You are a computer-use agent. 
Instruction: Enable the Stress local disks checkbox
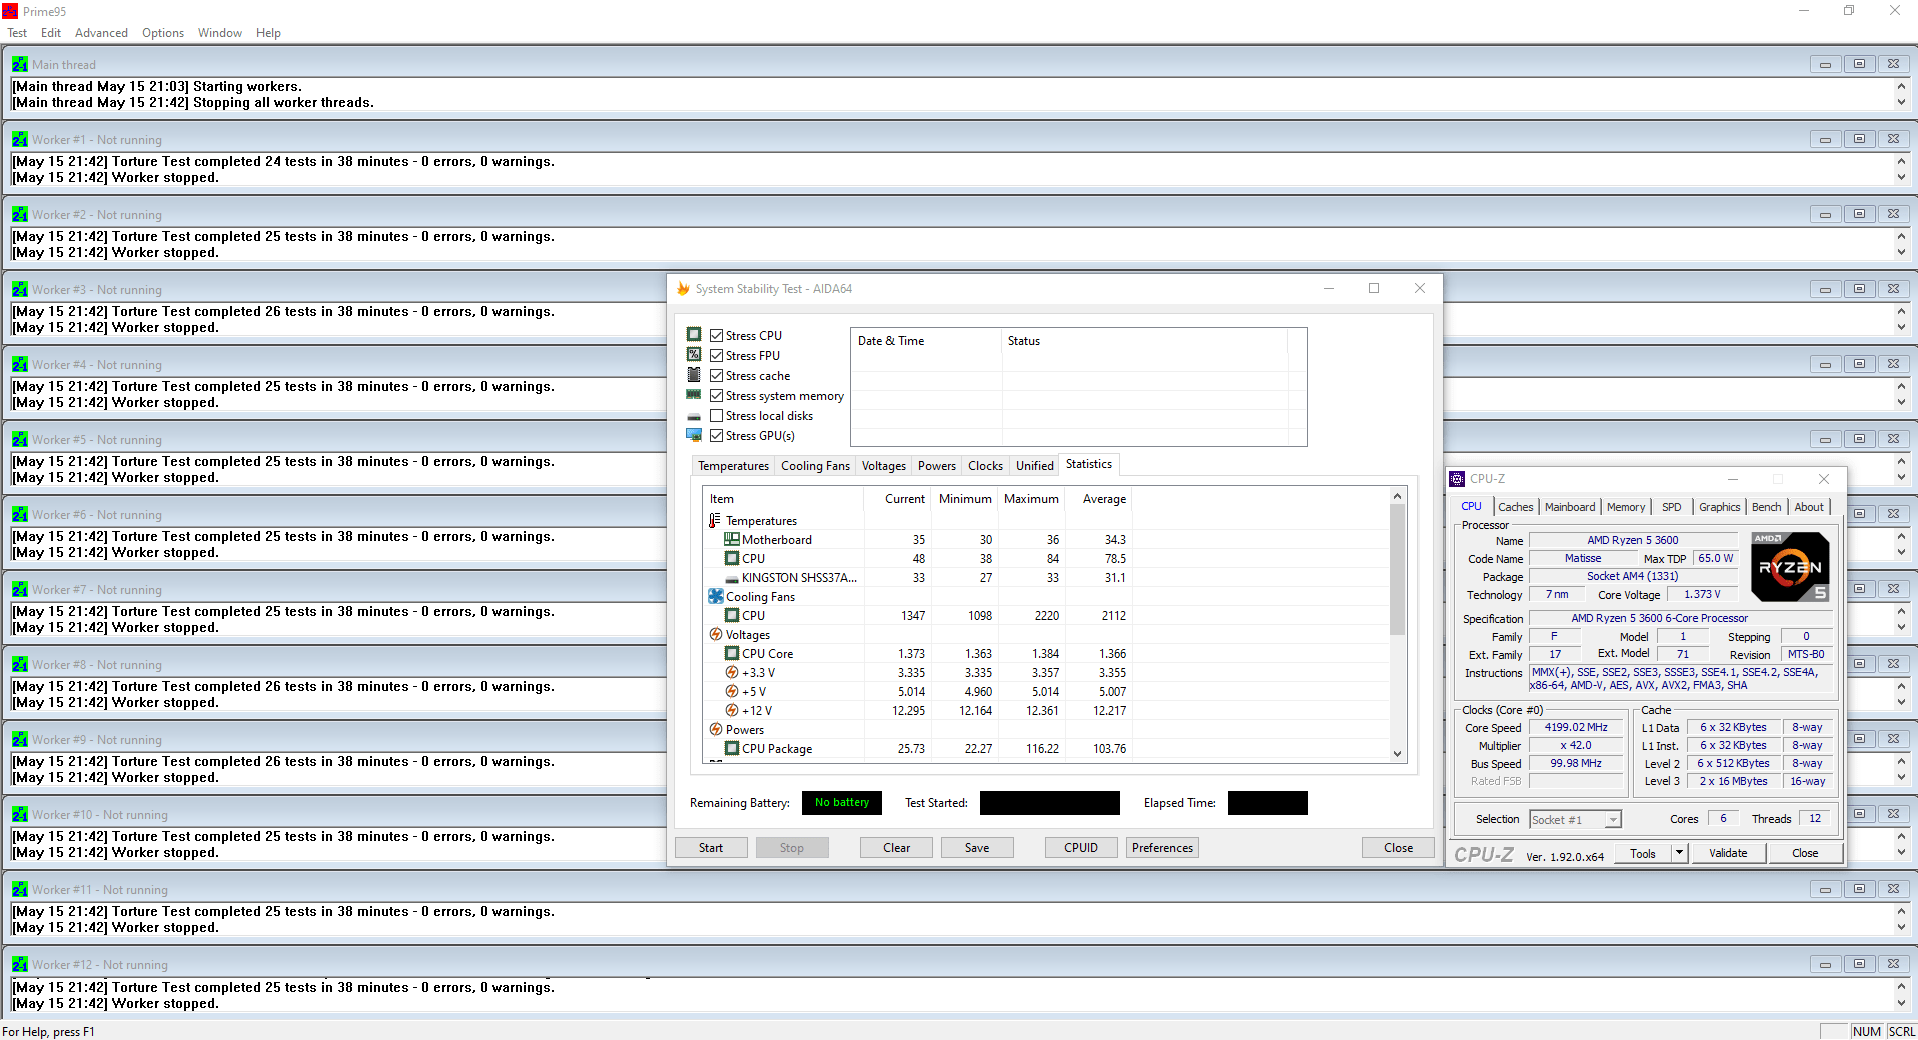coord(716,416)
